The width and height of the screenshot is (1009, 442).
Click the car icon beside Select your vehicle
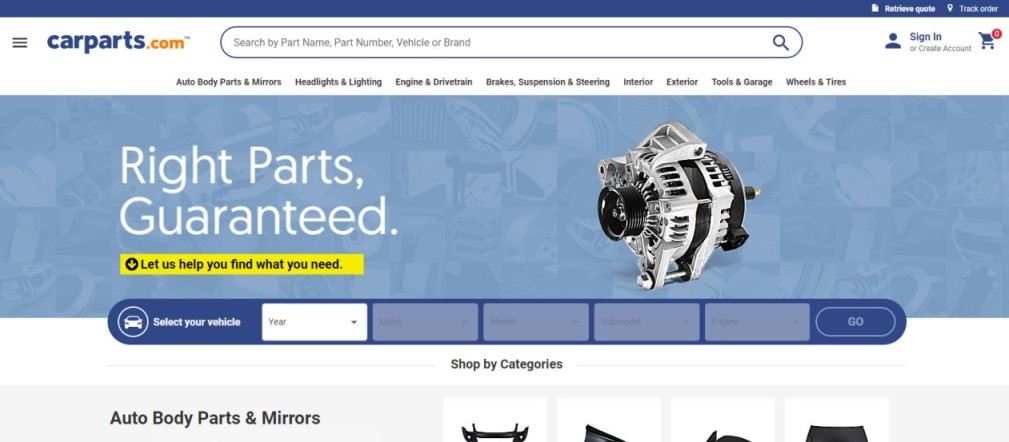133,322
